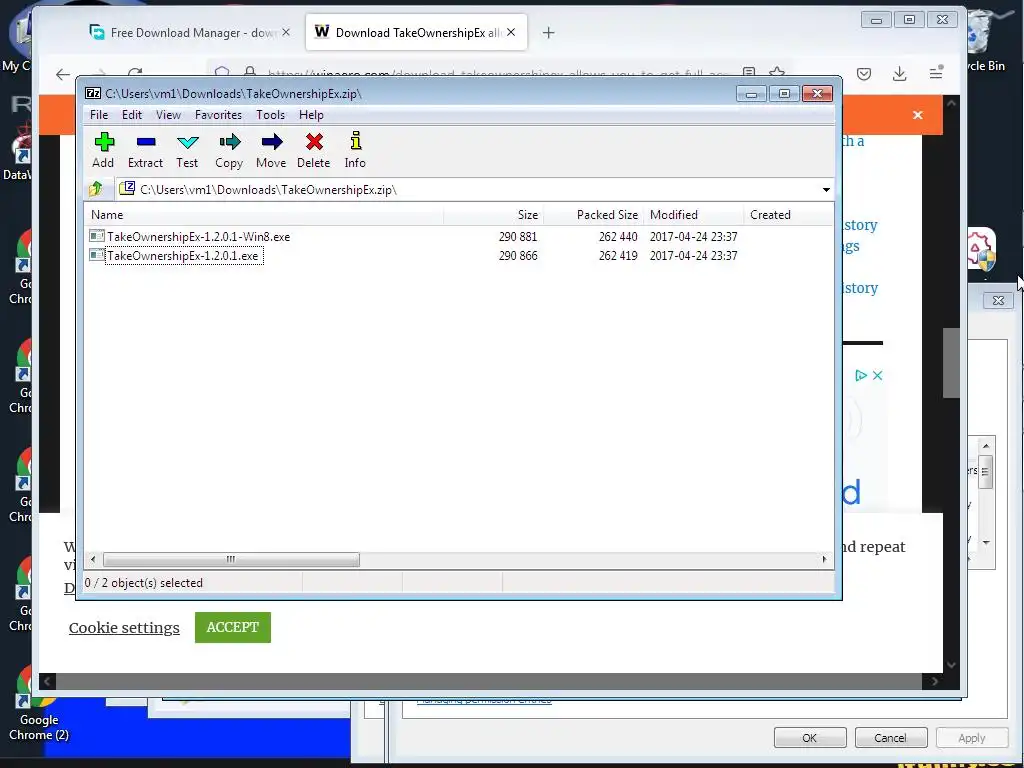Click the browser page scroll-down arrow
1024x768 pixels.
pyautogui.click(x=952, y=665)
